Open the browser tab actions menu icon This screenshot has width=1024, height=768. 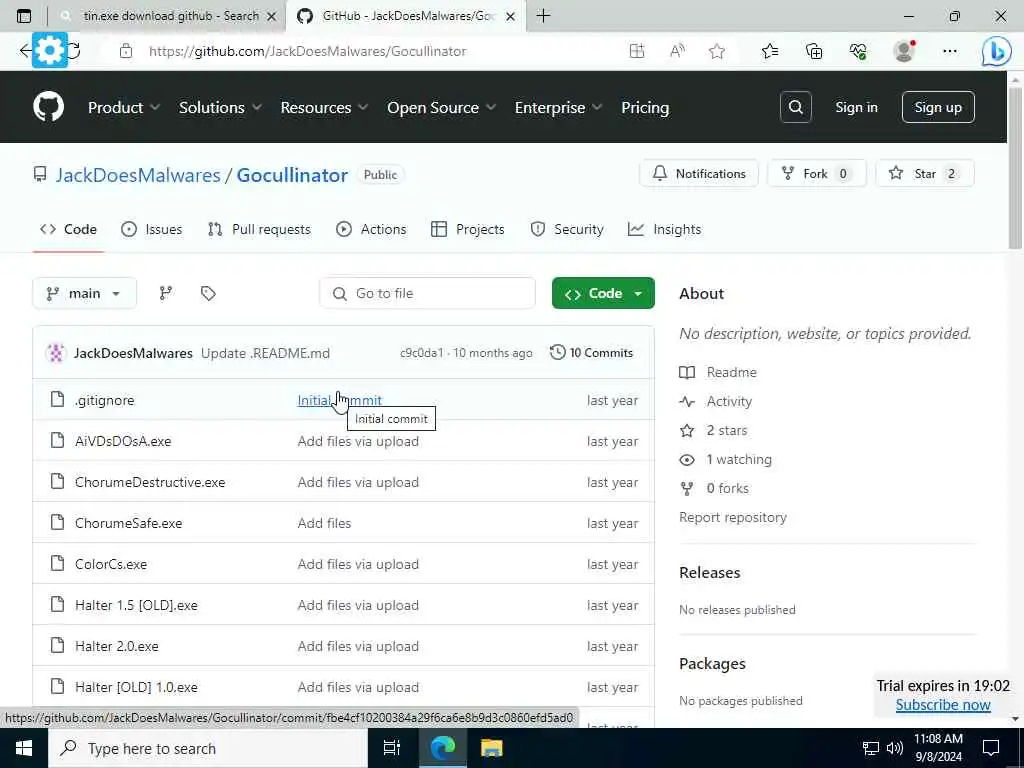pos(24,16)
